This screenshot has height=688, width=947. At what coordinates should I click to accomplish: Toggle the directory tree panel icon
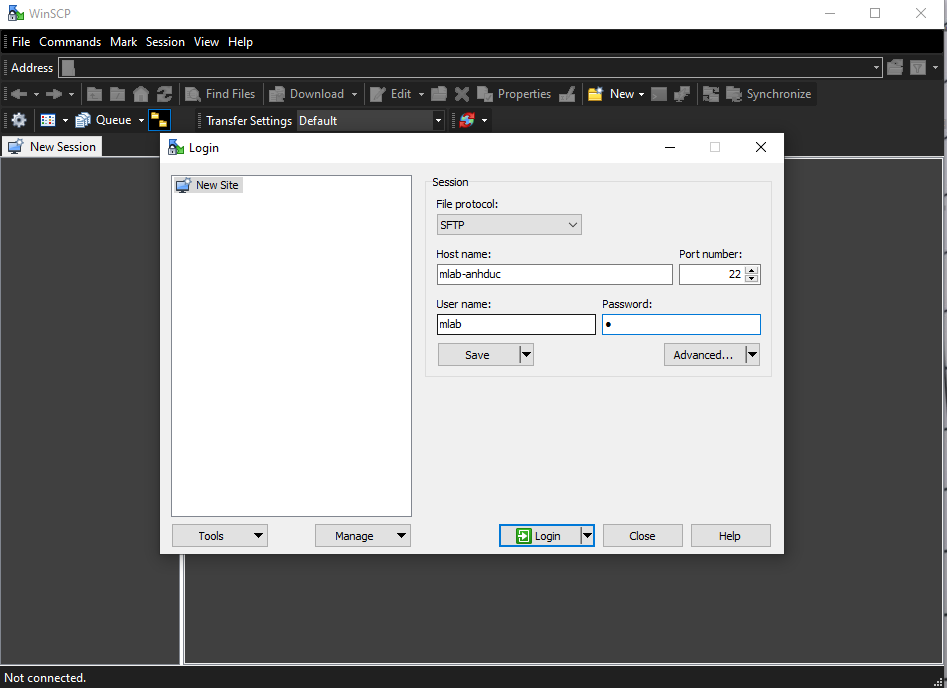[159, 120]
